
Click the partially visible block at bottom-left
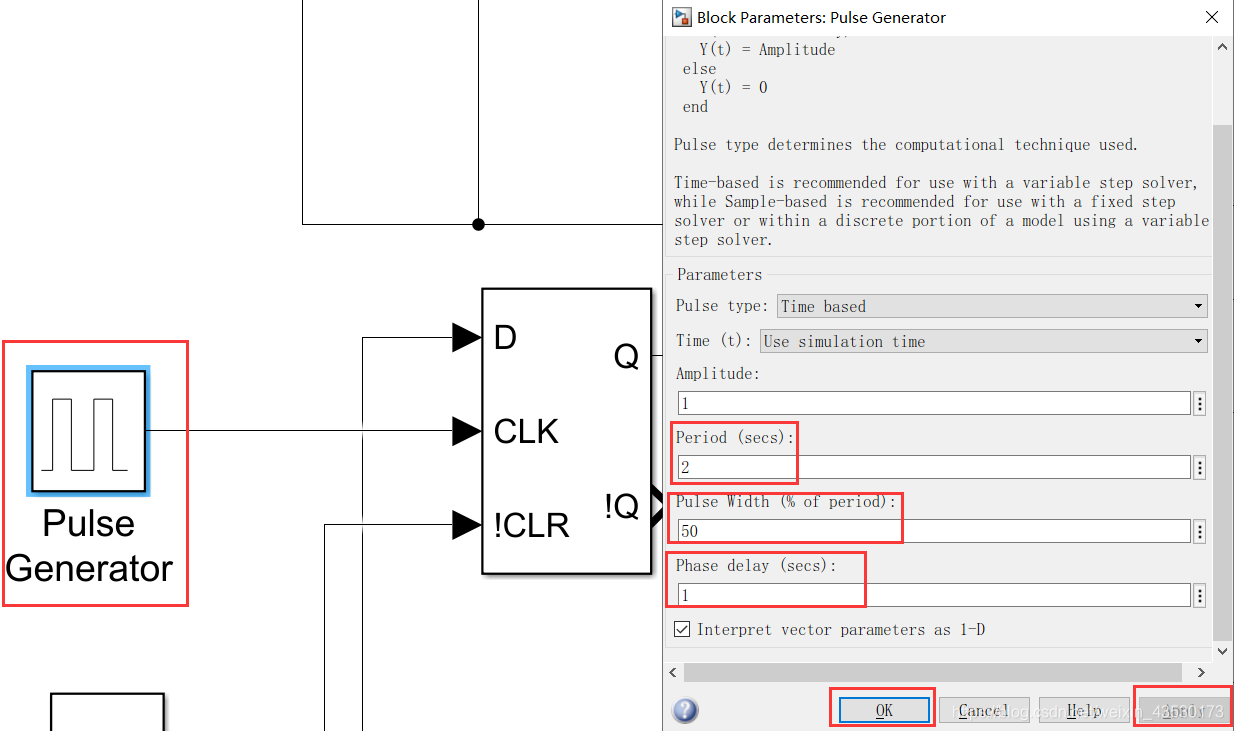[107, 712]
